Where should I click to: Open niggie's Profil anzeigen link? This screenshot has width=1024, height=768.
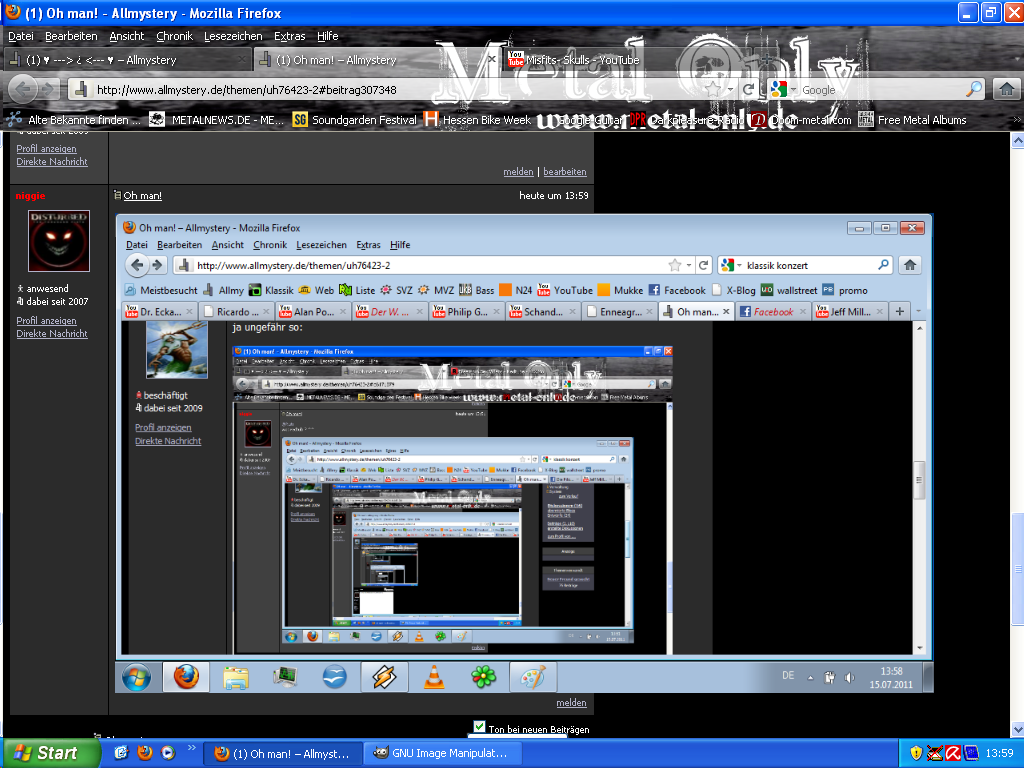[x=46, y=321]
